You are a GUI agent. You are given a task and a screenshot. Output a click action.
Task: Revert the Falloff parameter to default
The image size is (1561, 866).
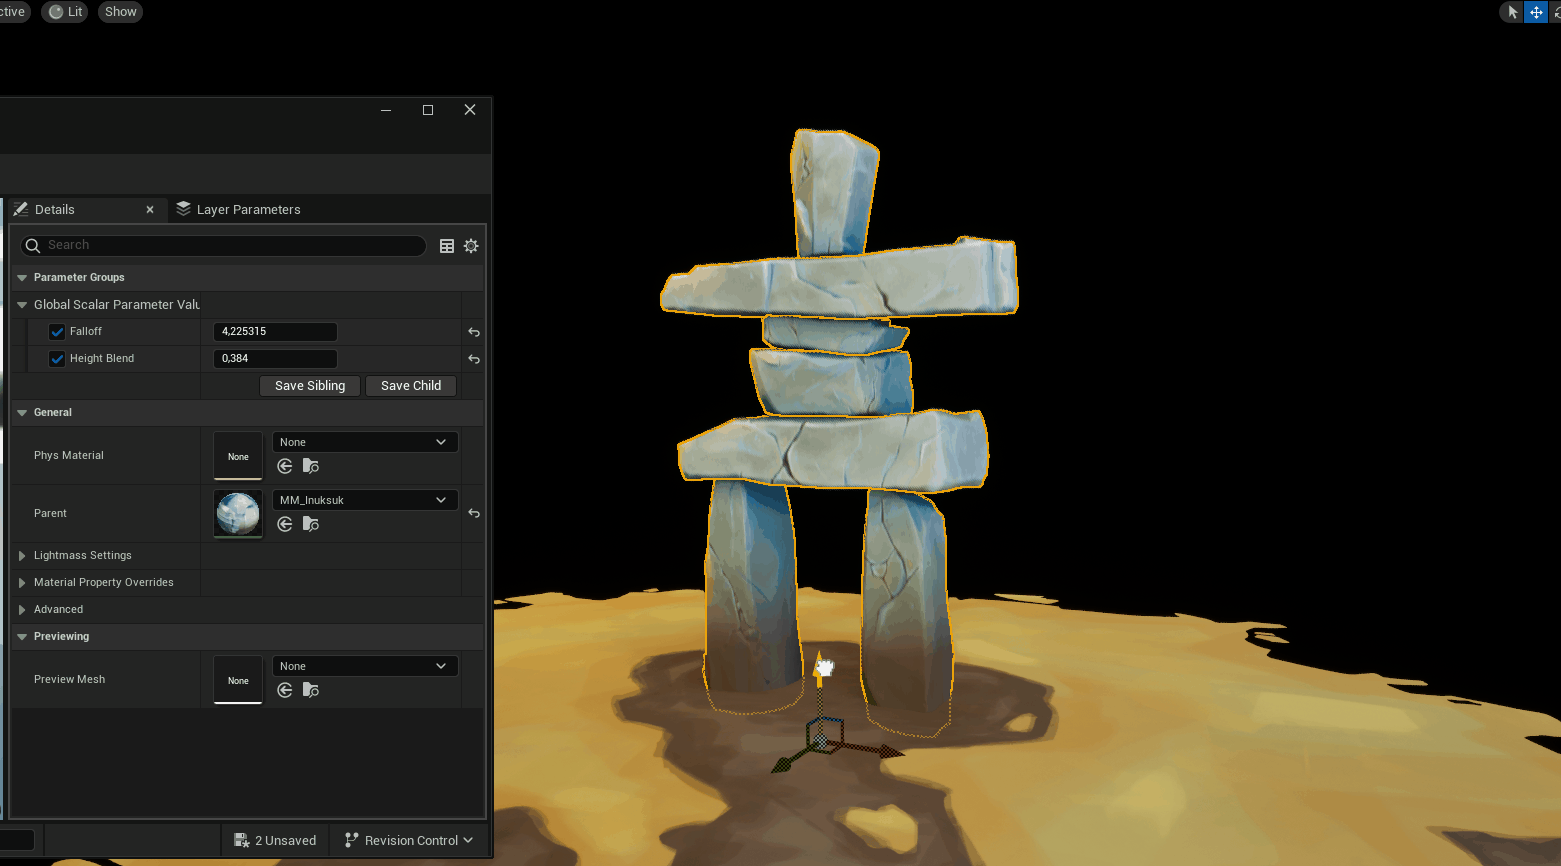[473, 331]
